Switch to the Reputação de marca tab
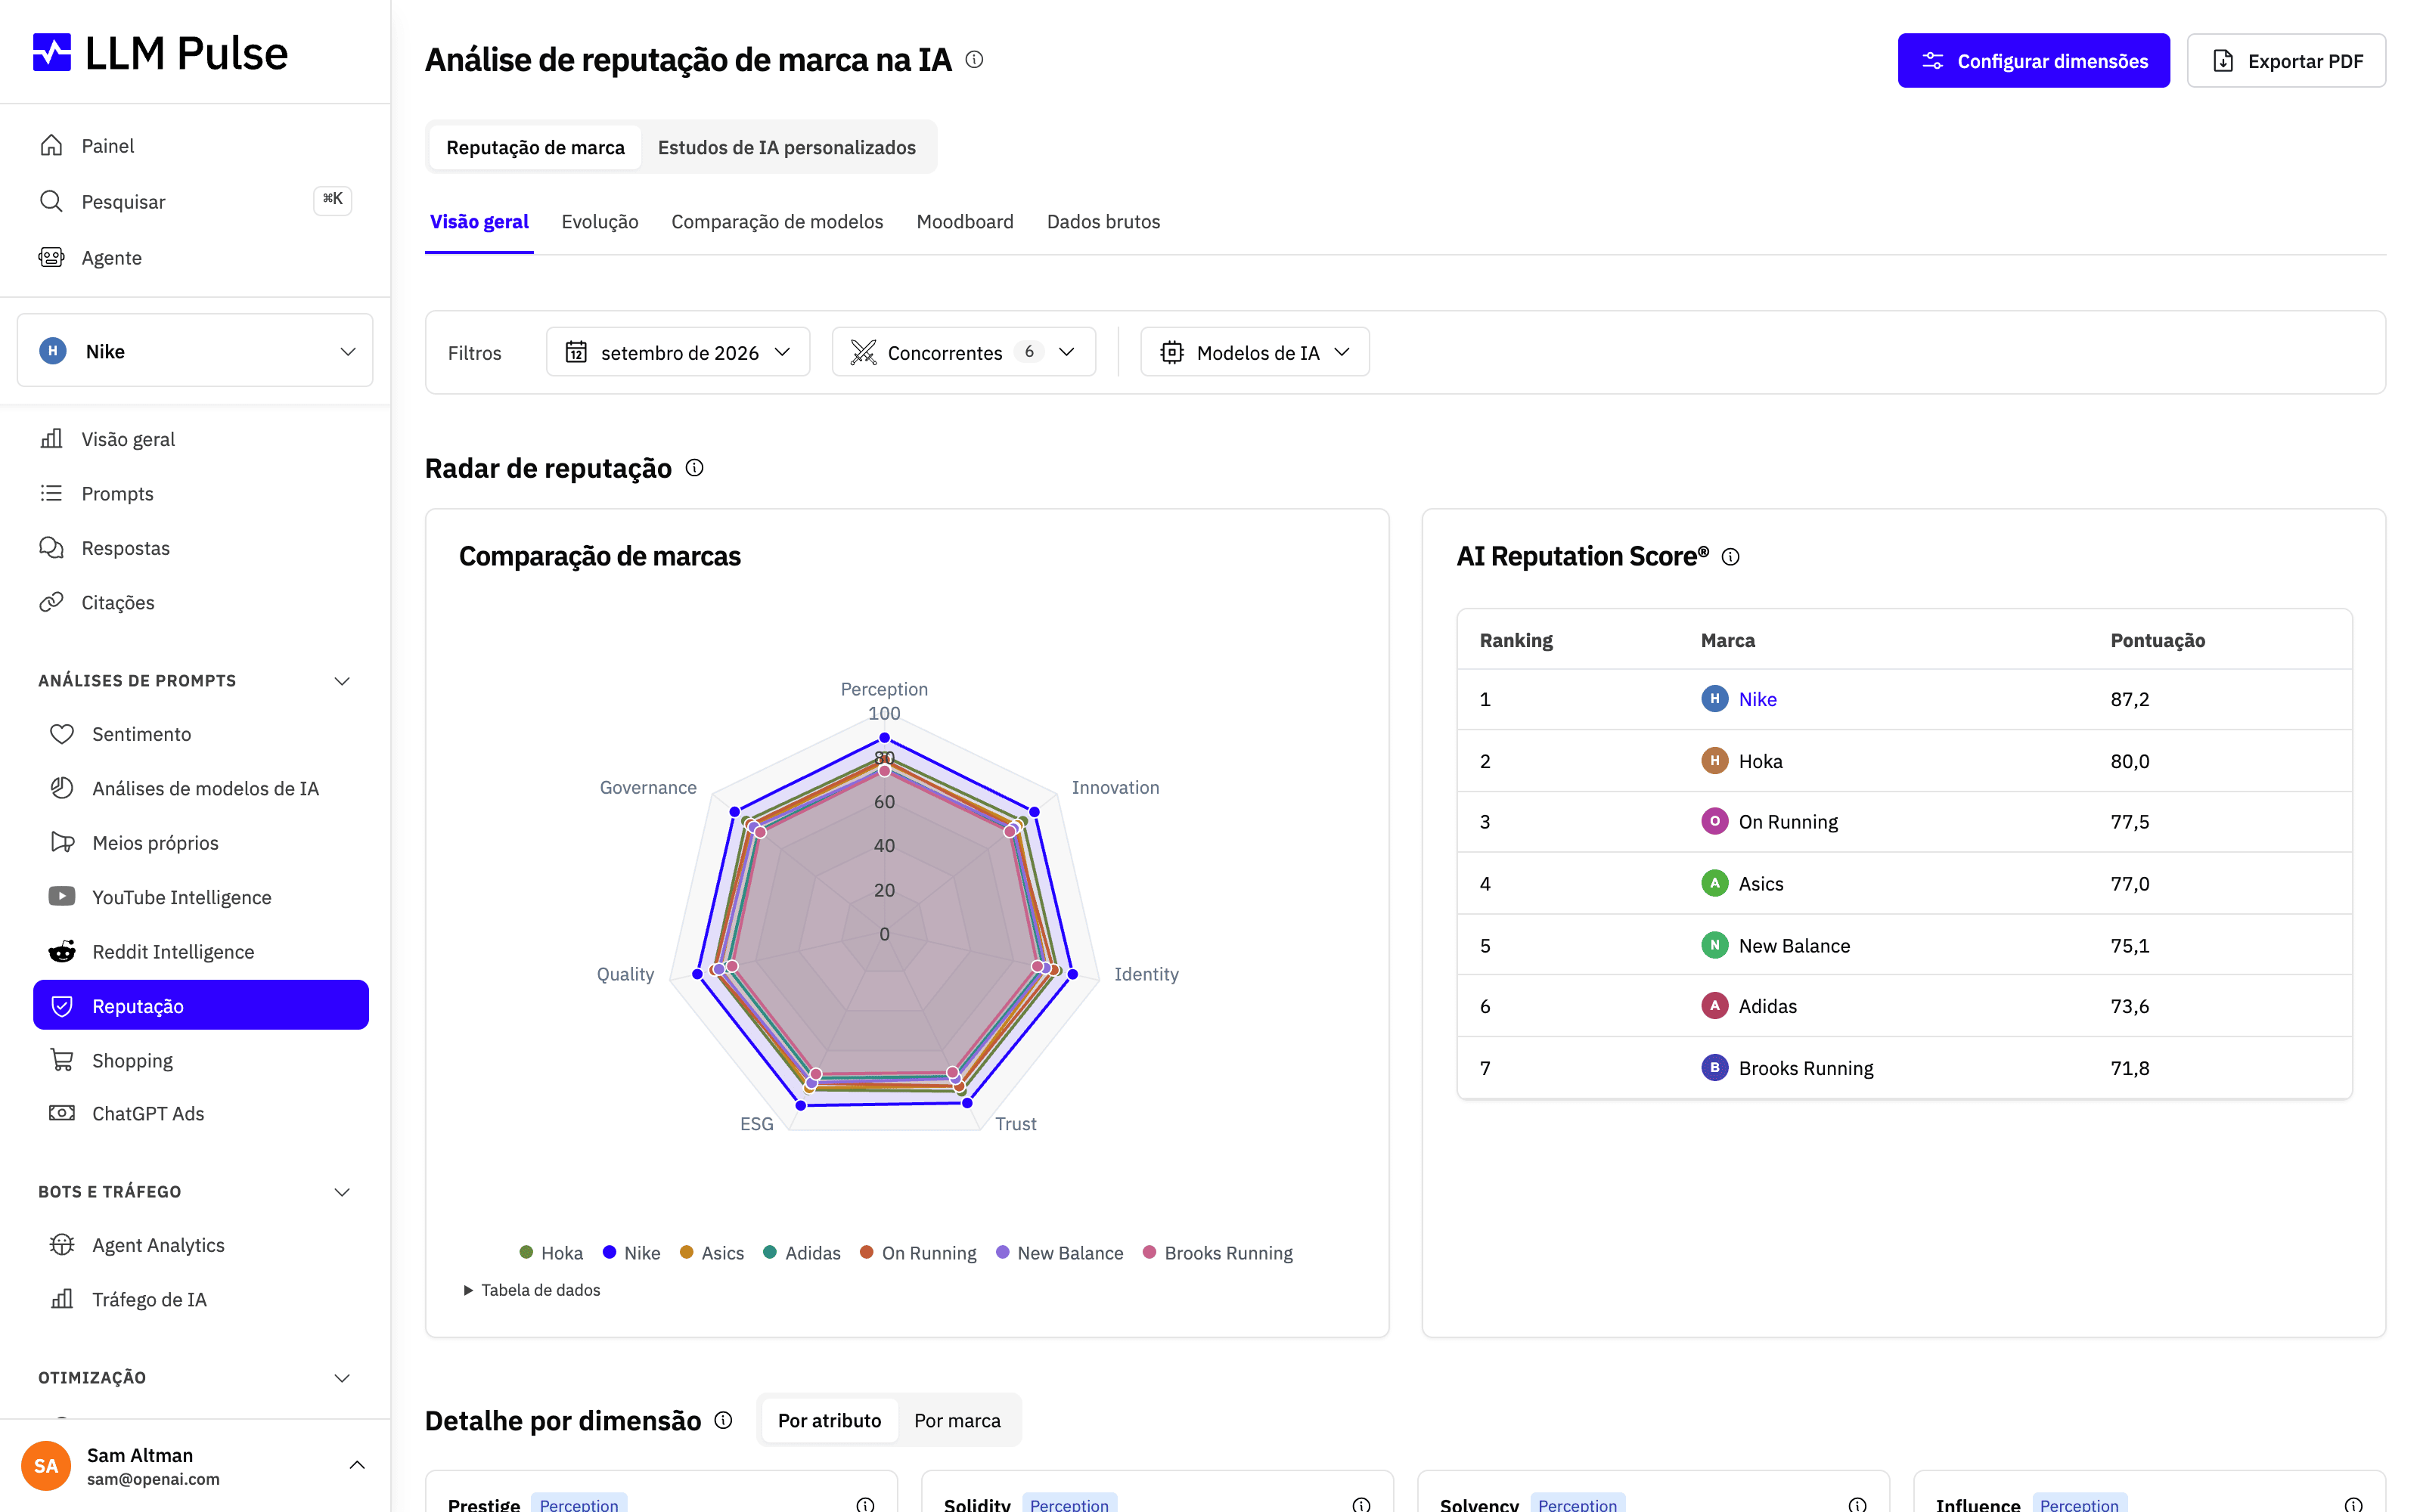This screenshot has height=1512, width=2420. (x=535, y=147)
